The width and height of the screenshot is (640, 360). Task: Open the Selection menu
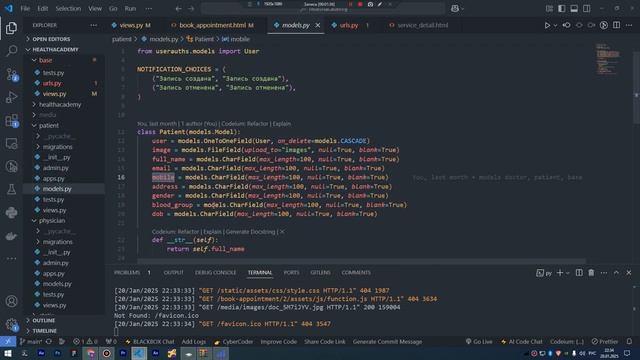pyautogui.click(x=68, y=9)
